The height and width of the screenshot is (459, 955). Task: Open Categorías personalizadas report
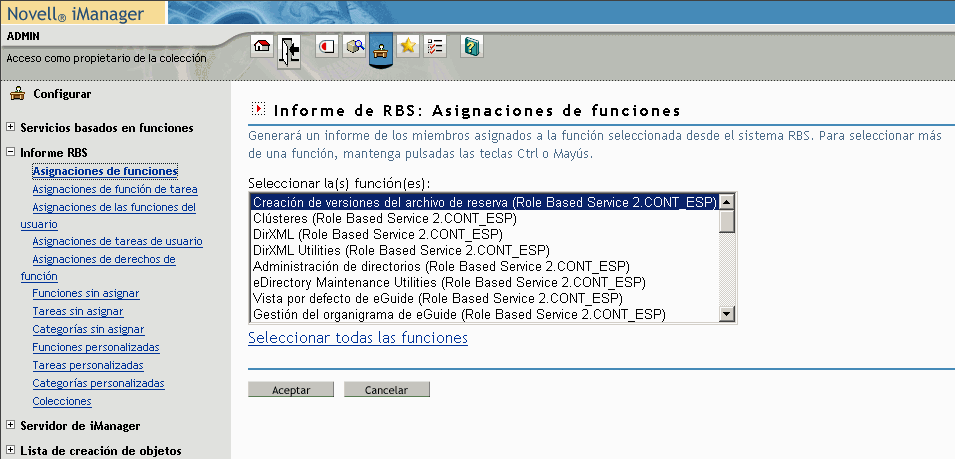[x=98, y=383]
